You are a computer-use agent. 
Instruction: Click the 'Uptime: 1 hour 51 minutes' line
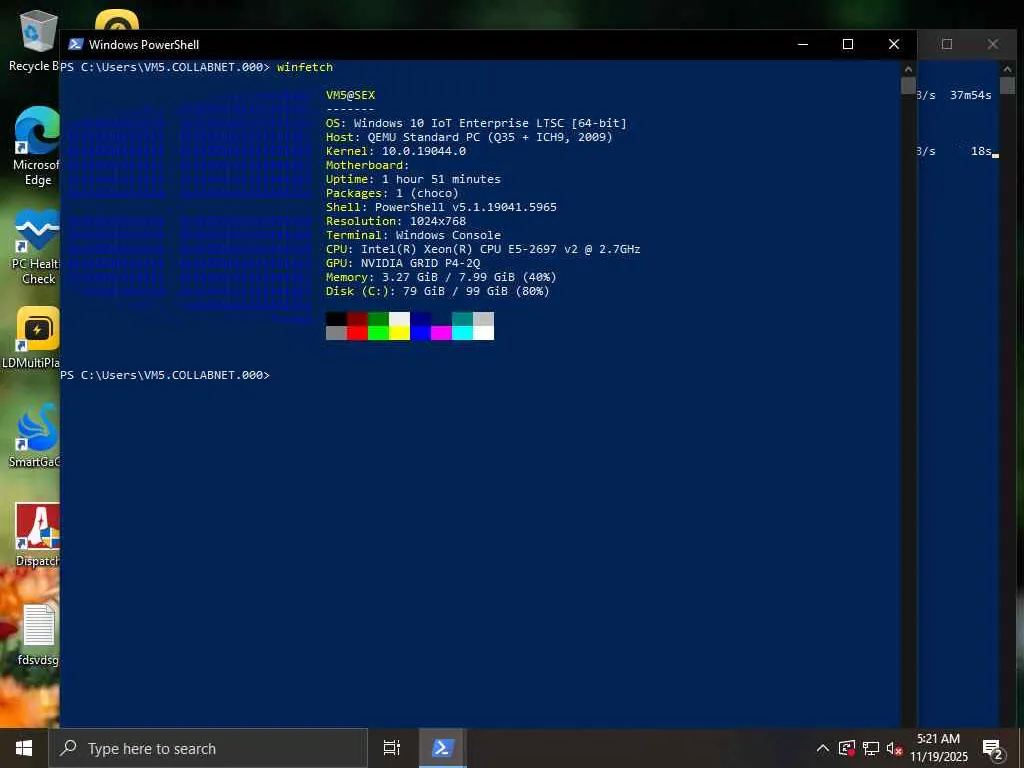coord(413,179)
